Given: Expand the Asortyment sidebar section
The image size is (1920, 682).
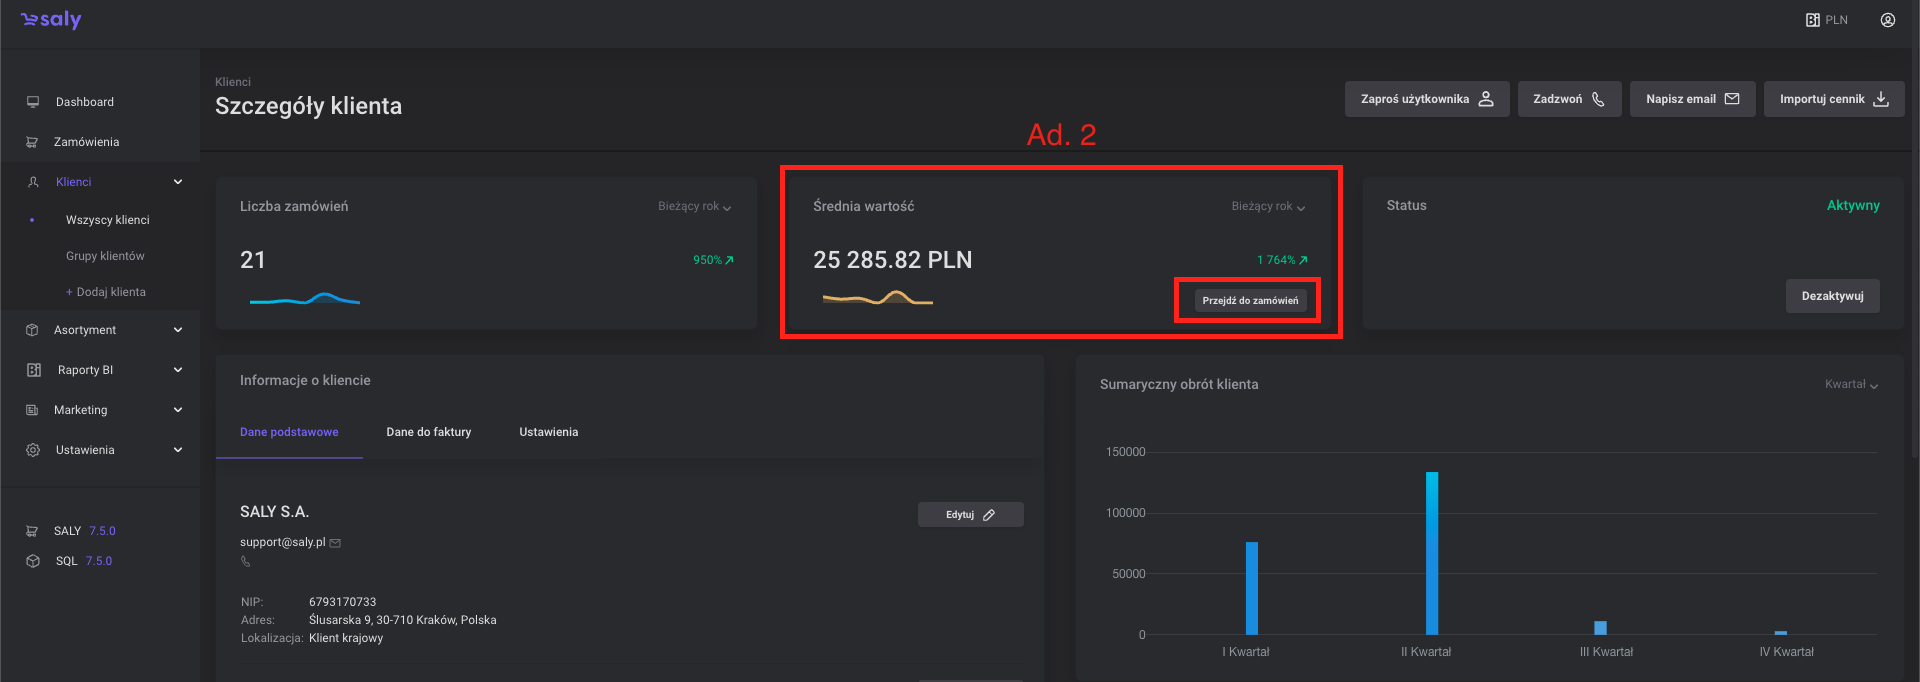Looking at the screenshot, I should [178, 330].
